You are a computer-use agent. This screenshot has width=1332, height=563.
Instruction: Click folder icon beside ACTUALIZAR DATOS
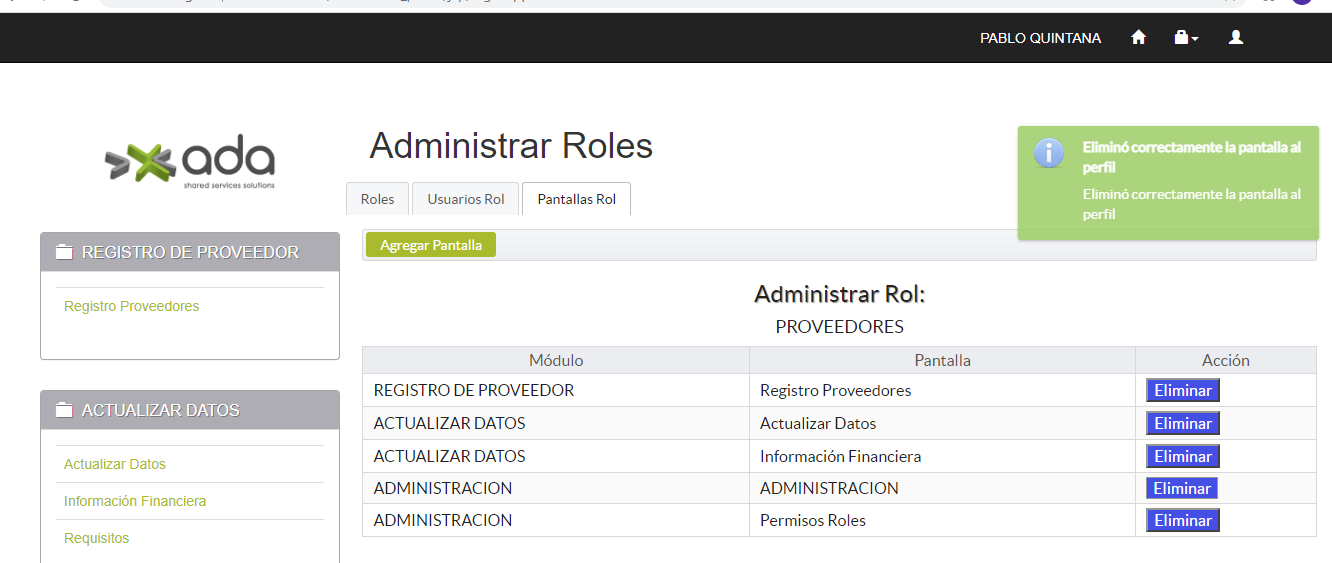[x=65, y=410]
